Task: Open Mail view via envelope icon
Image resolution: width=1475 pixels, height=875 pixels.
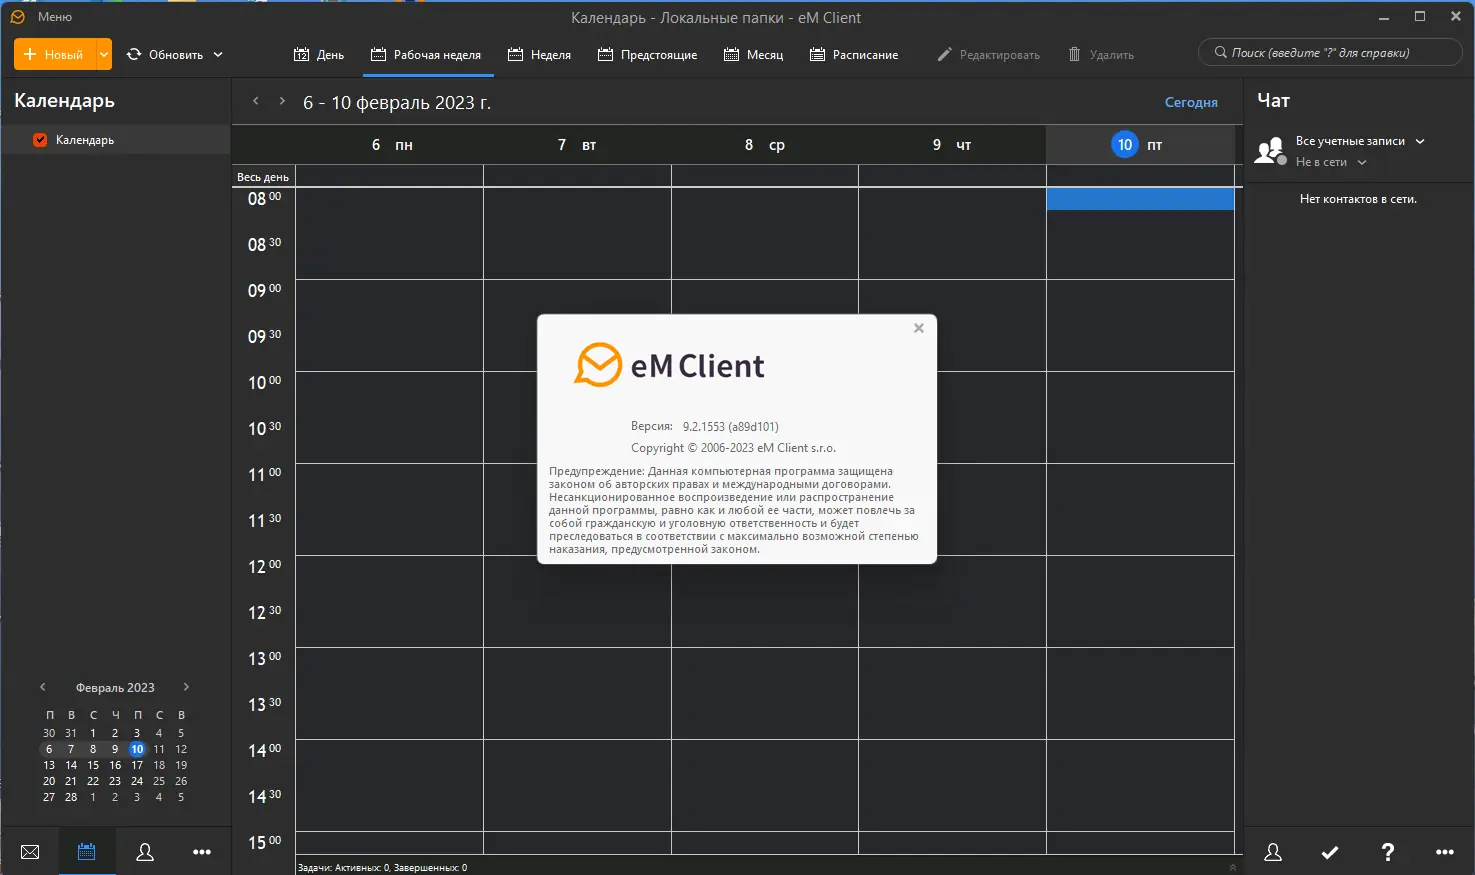Action: (x=30, y=852)
